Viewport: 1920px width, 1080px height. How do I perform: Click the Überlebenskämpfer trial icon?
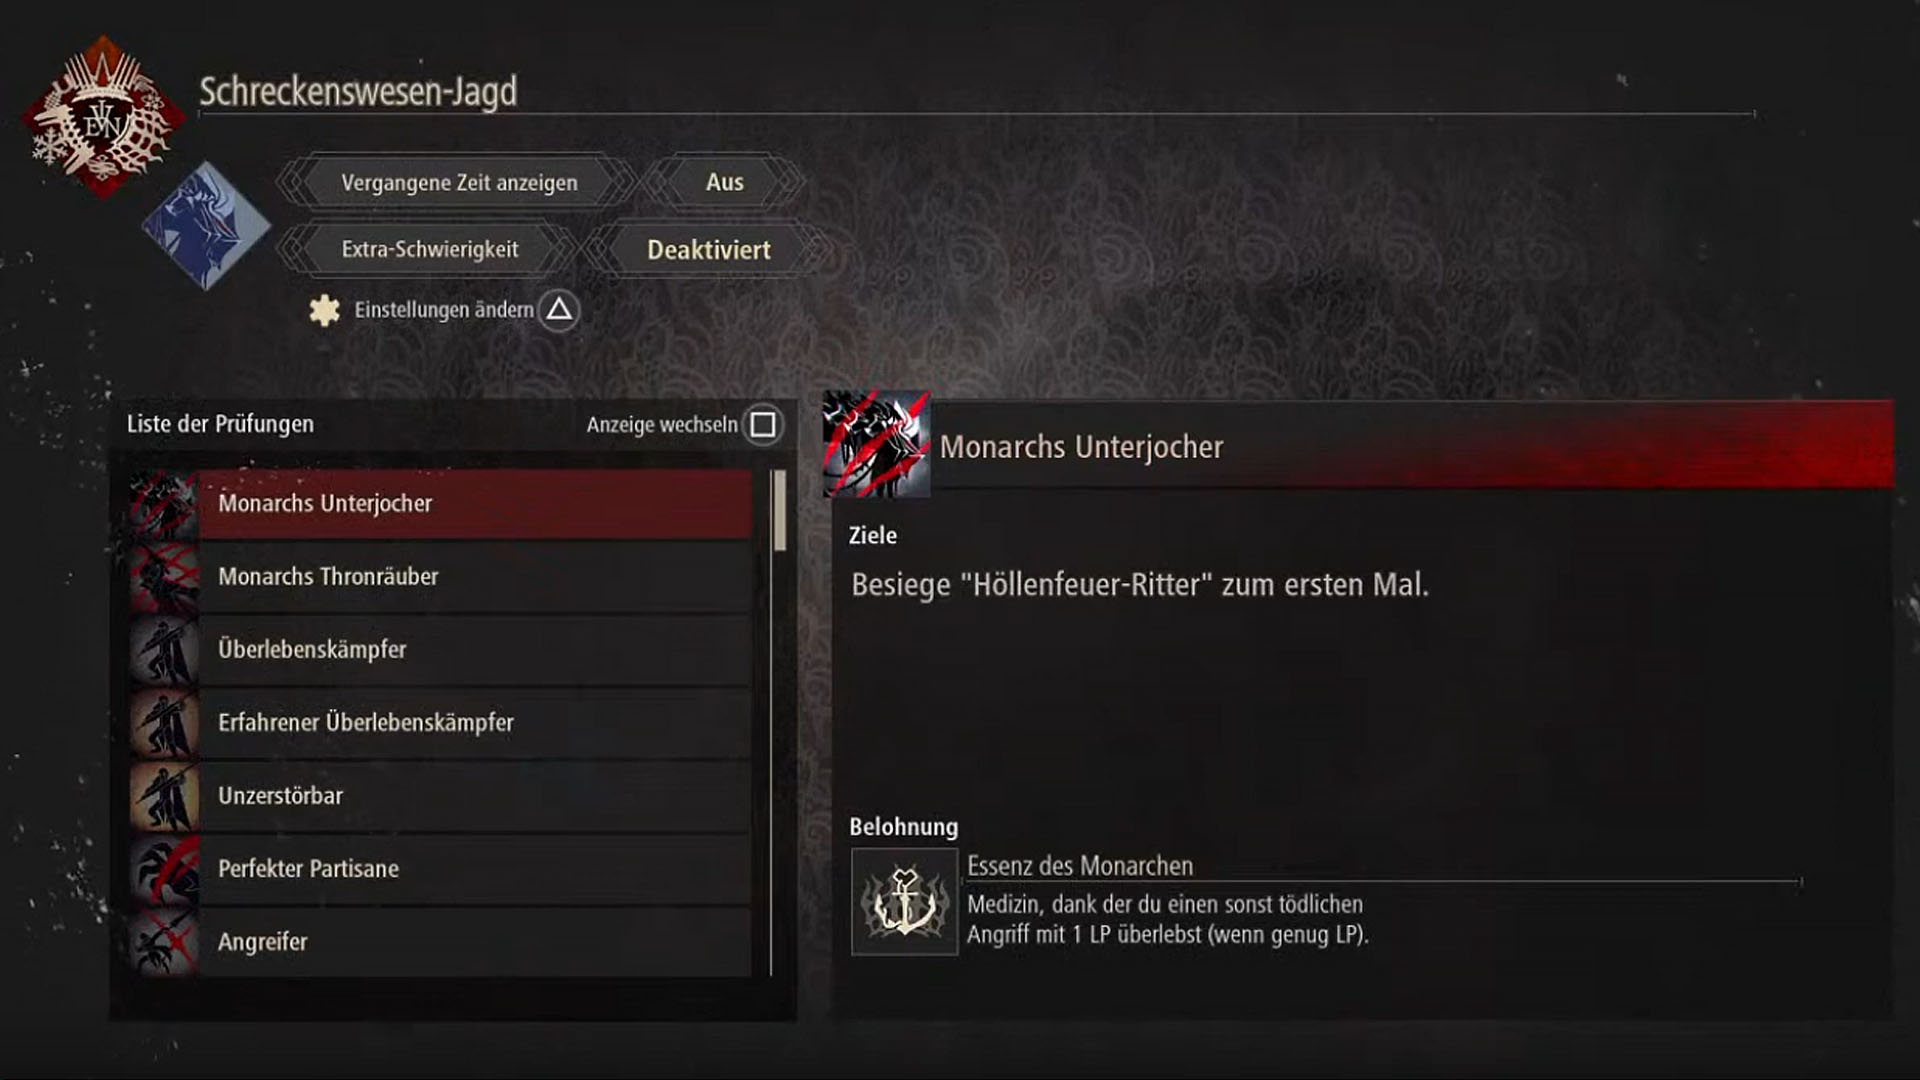point(164,650)
